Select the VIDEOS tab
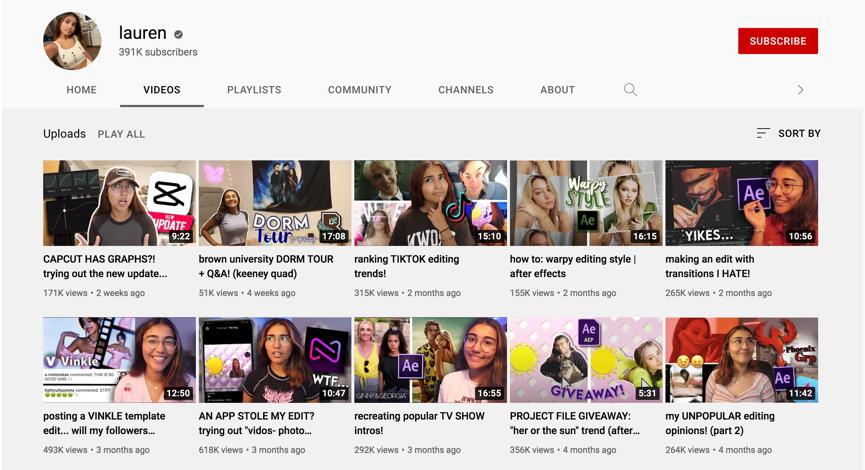865x470 pixels. [162, 89]
